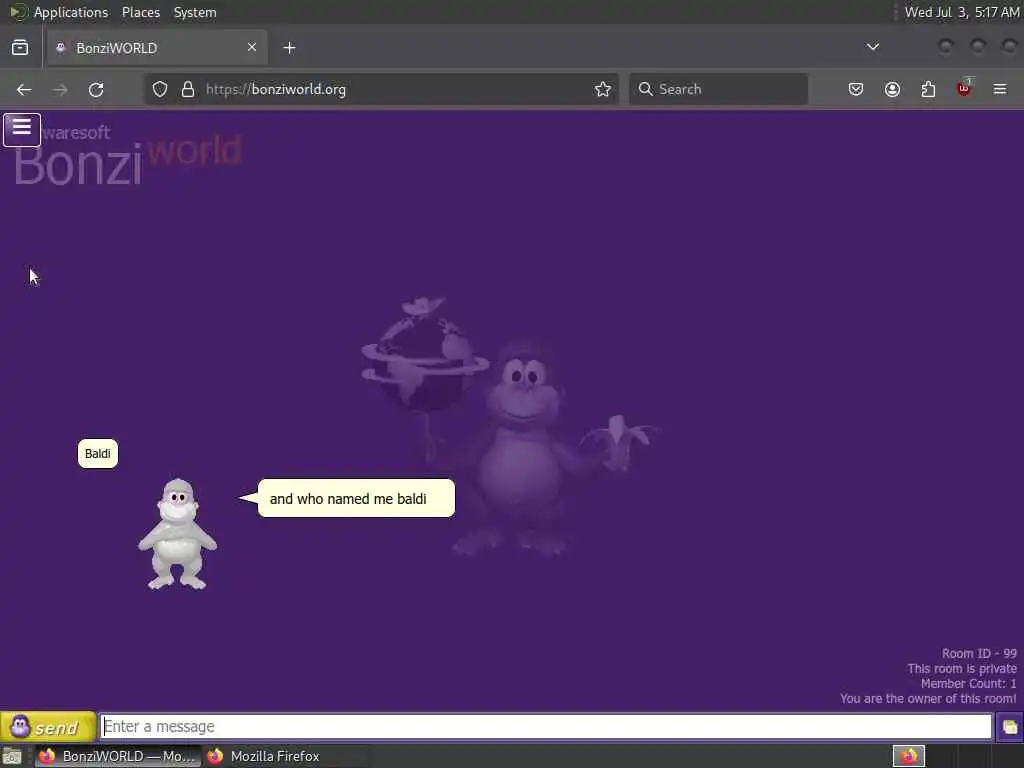1024x768 pixels.
Task: Open the System menu
Action: [x=195, y=12]
